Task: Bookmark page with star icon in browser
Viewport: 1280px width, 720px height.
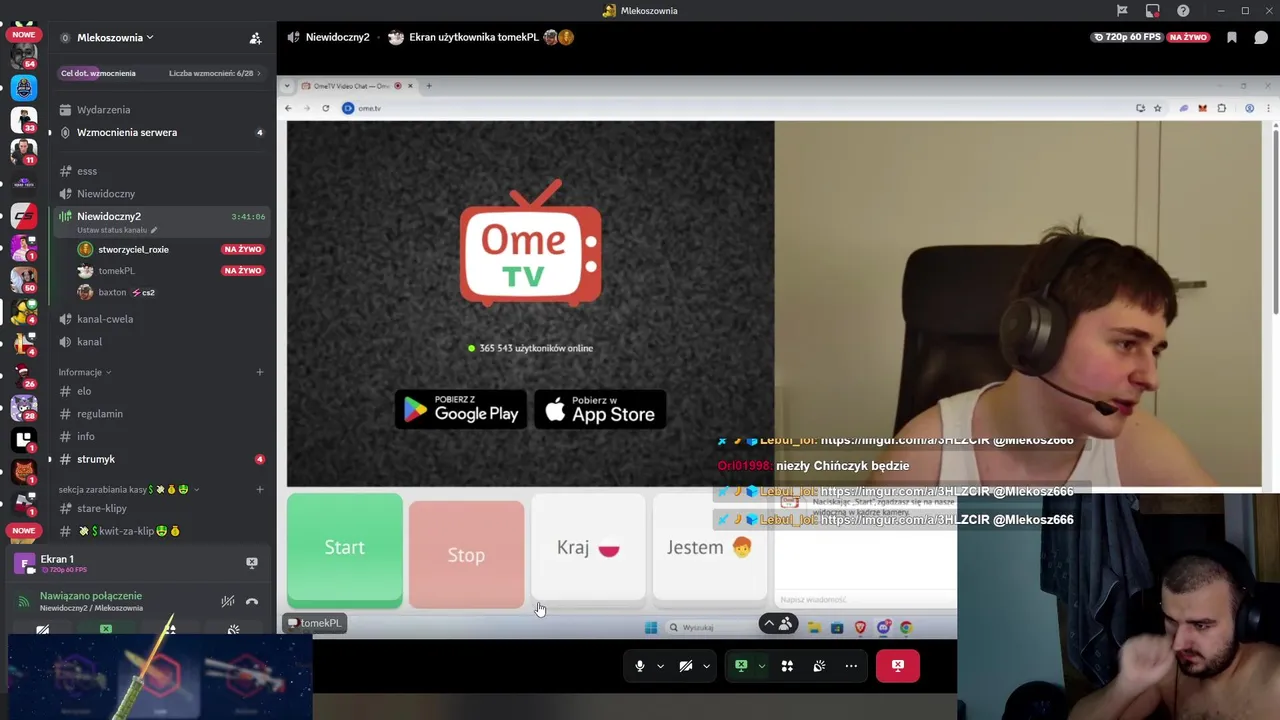Action: click(1158, 108)
